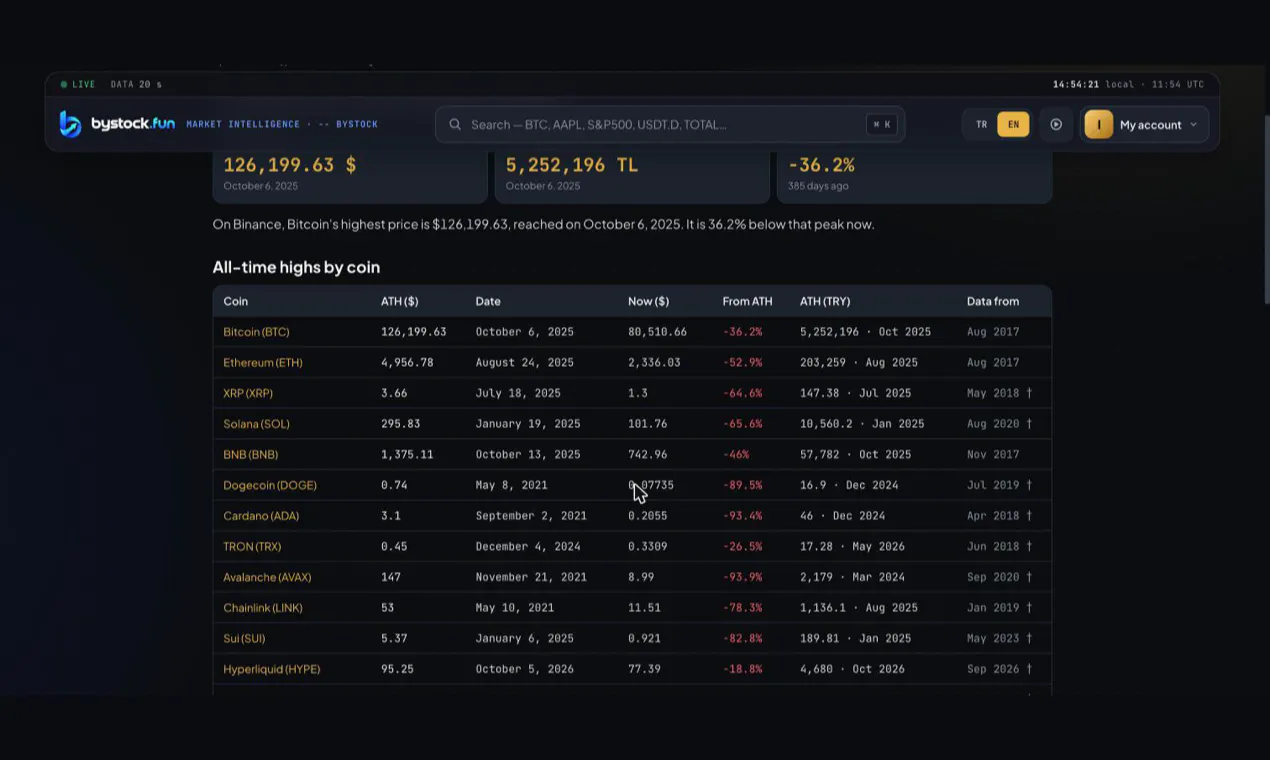This screenshot has height=760, width=1270.
Task: Open the BNB (BNB) link
Action: 250,454
